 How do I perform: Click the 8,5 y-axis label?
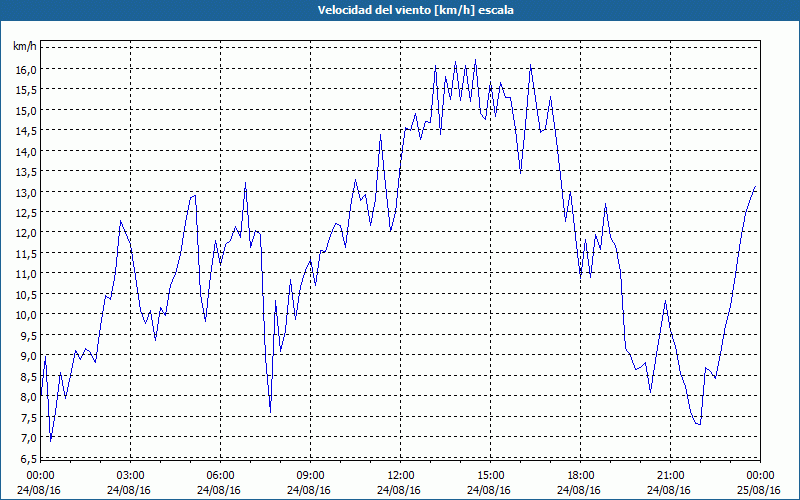click(29, 377)
